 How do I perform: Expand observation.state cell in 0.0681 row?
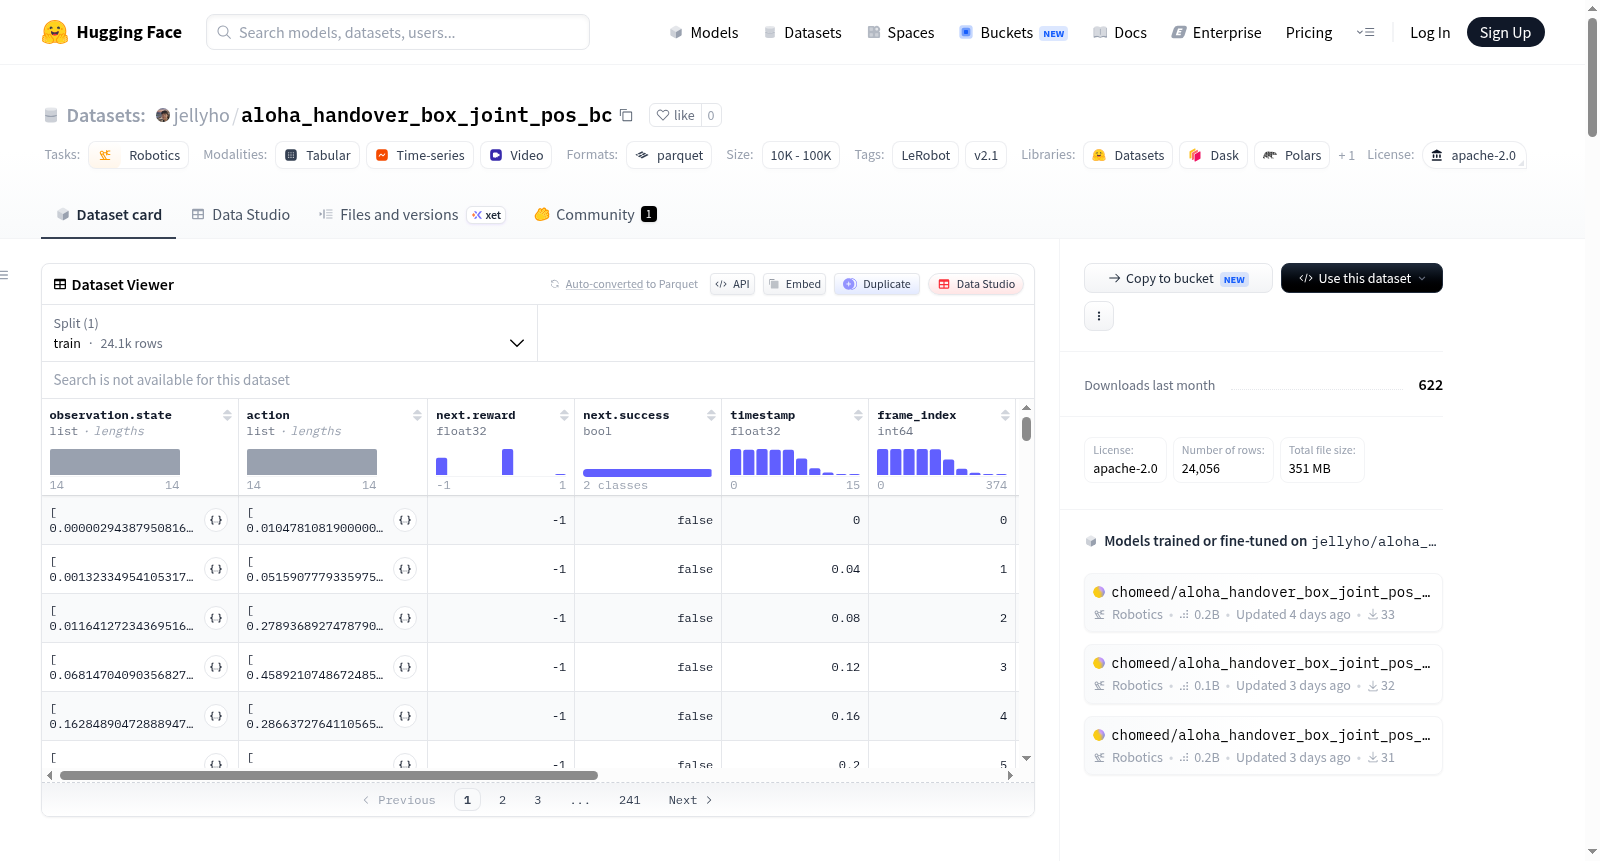pyautogui.click(x=216, y=667)
